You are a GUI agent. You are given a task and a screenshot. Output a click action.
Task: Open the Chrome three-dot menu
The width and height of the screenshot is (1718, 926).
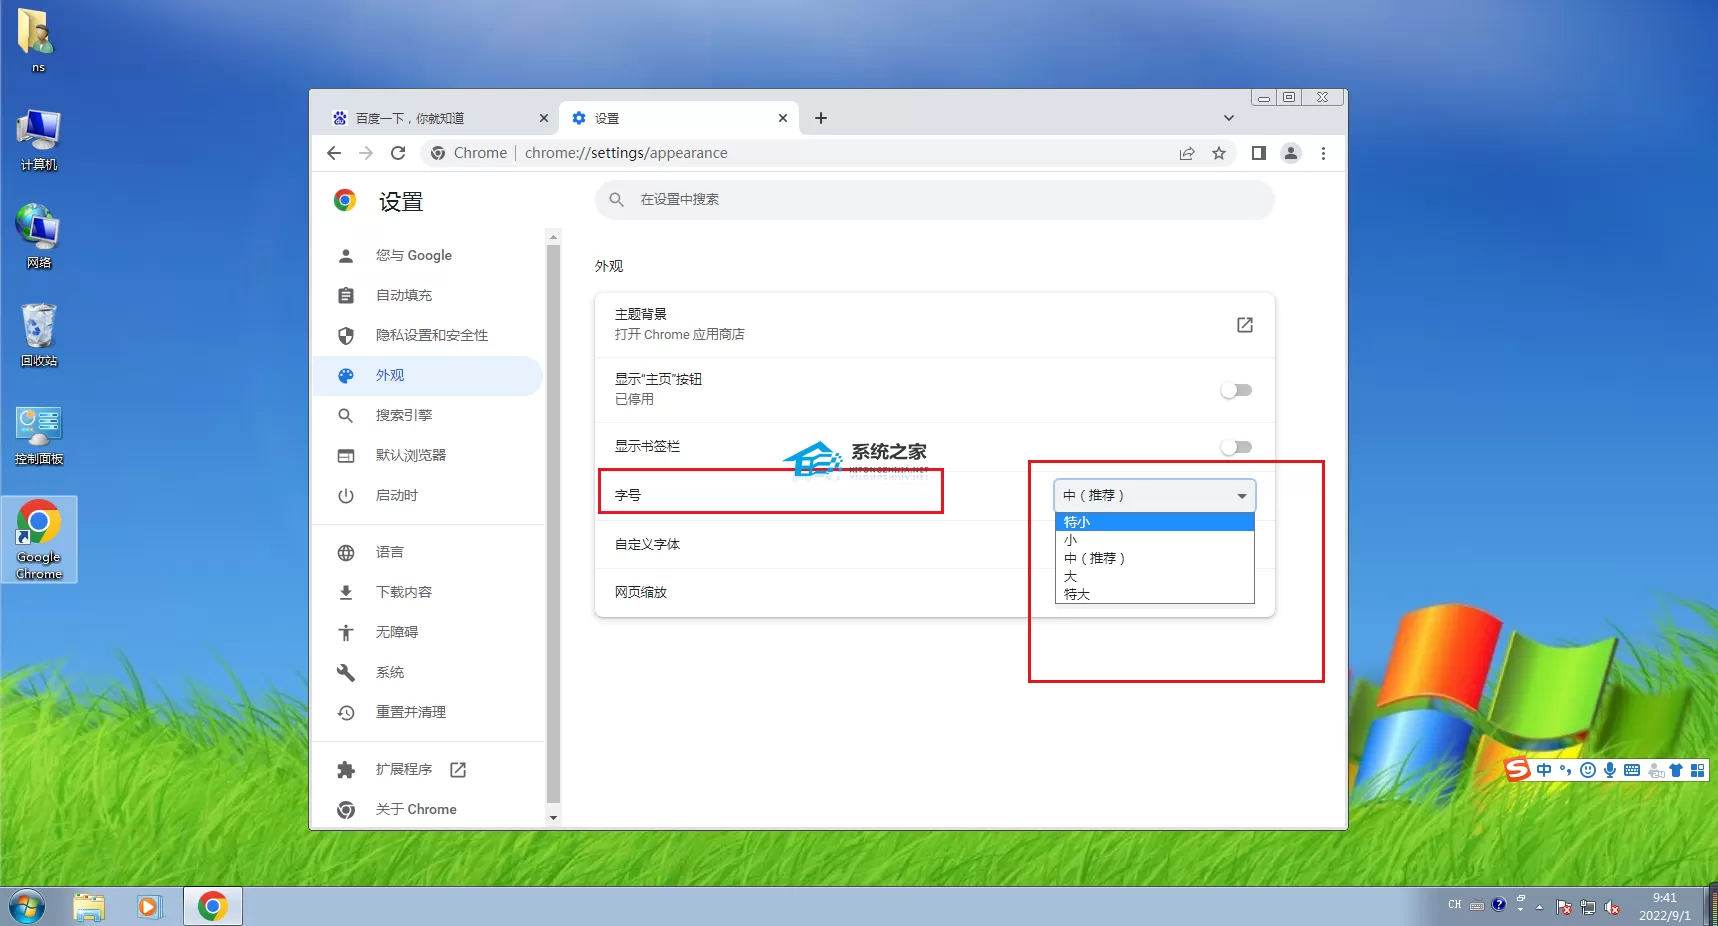1323,153
